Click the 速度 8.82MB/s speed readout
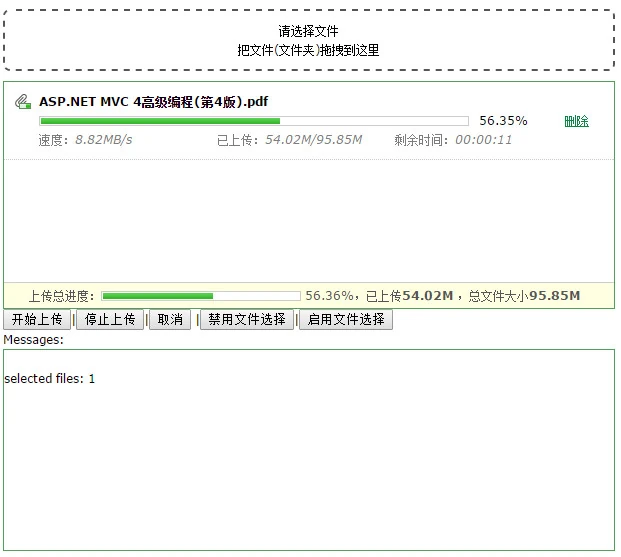This screenshot has height=557, width=621. (86, 140)
